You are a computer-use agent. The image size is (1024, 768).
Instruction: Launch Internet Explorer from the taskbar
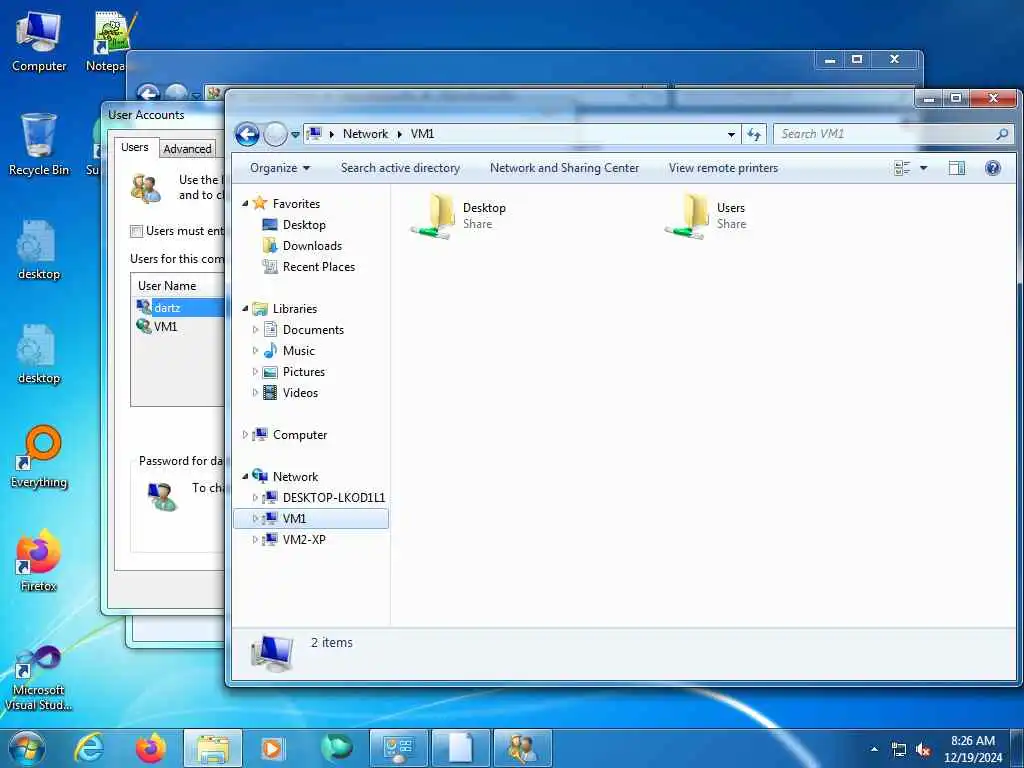(x=89, y=748)
